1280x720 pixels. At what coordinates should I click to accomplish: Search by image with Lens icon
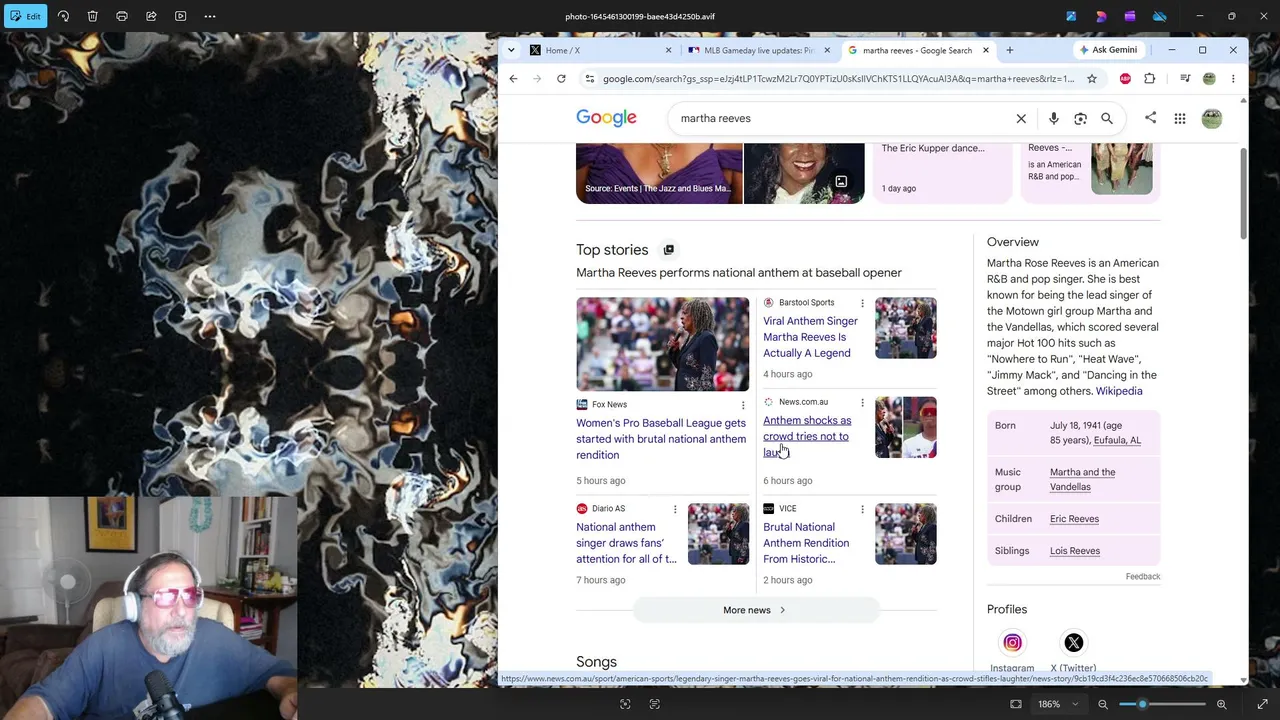click(x=1080, y=118)
